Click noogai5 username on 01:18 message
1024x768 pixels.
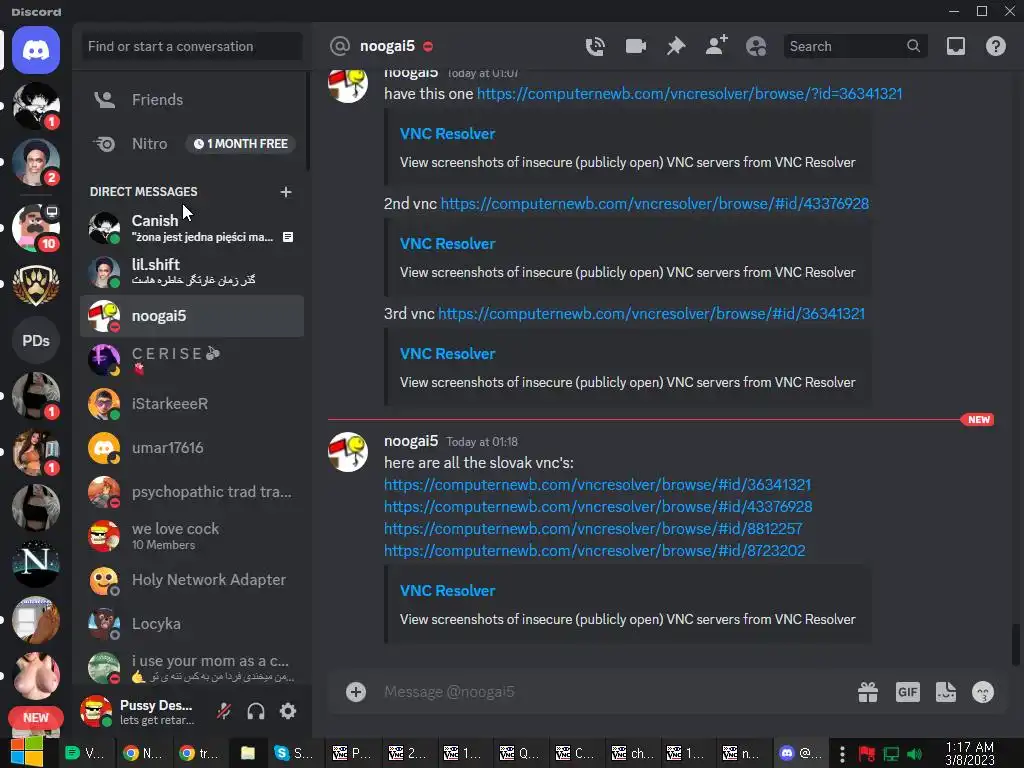point(411,441)
